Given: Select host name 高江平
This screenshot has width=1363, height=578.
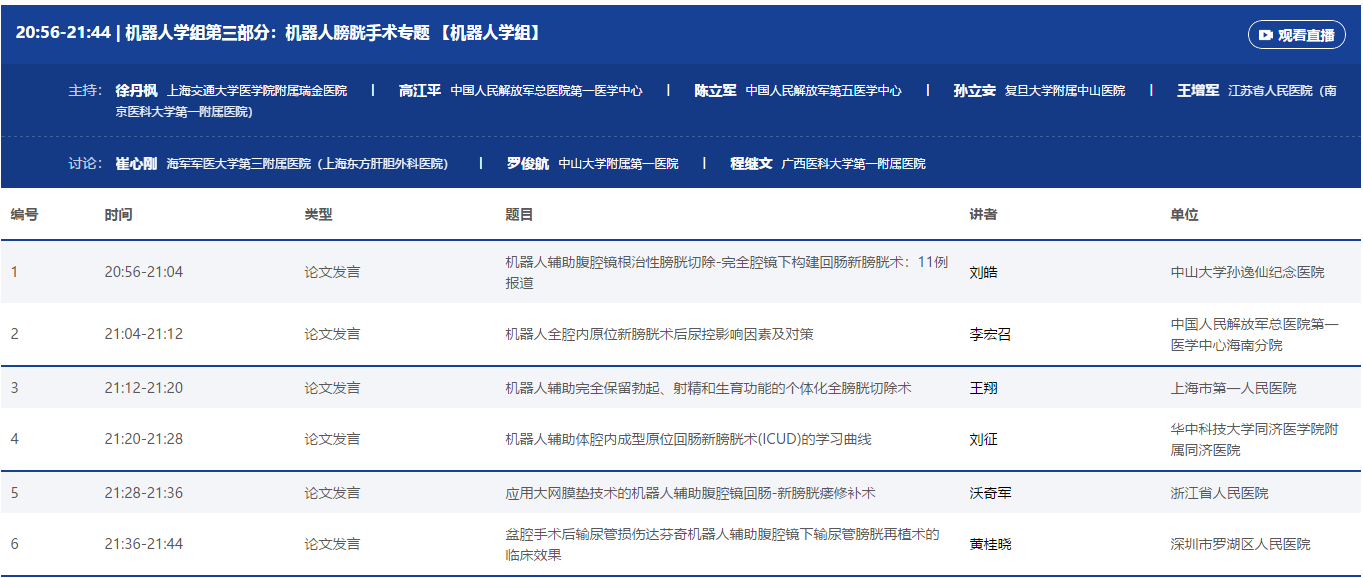Looking at the screenshot, I should (x=419, y=90).
